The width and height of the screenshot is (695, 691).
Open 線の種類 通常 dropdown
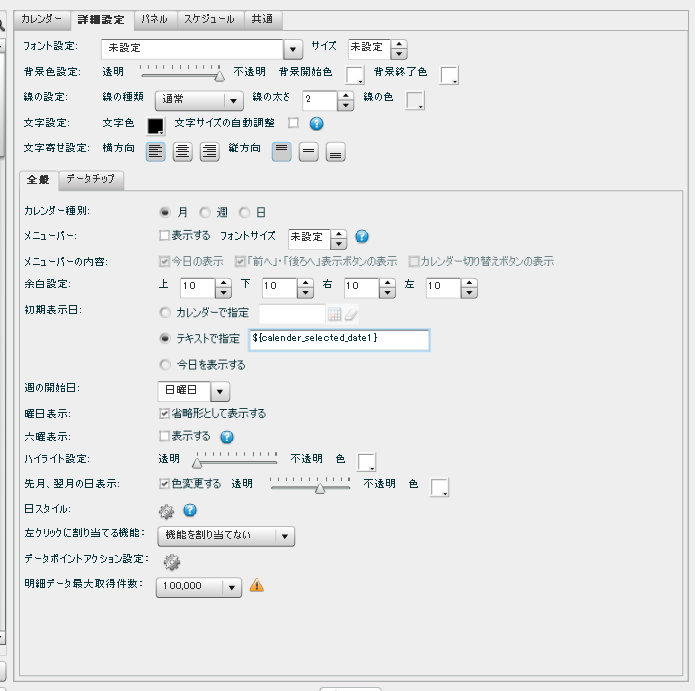click(x=199, y=101)
